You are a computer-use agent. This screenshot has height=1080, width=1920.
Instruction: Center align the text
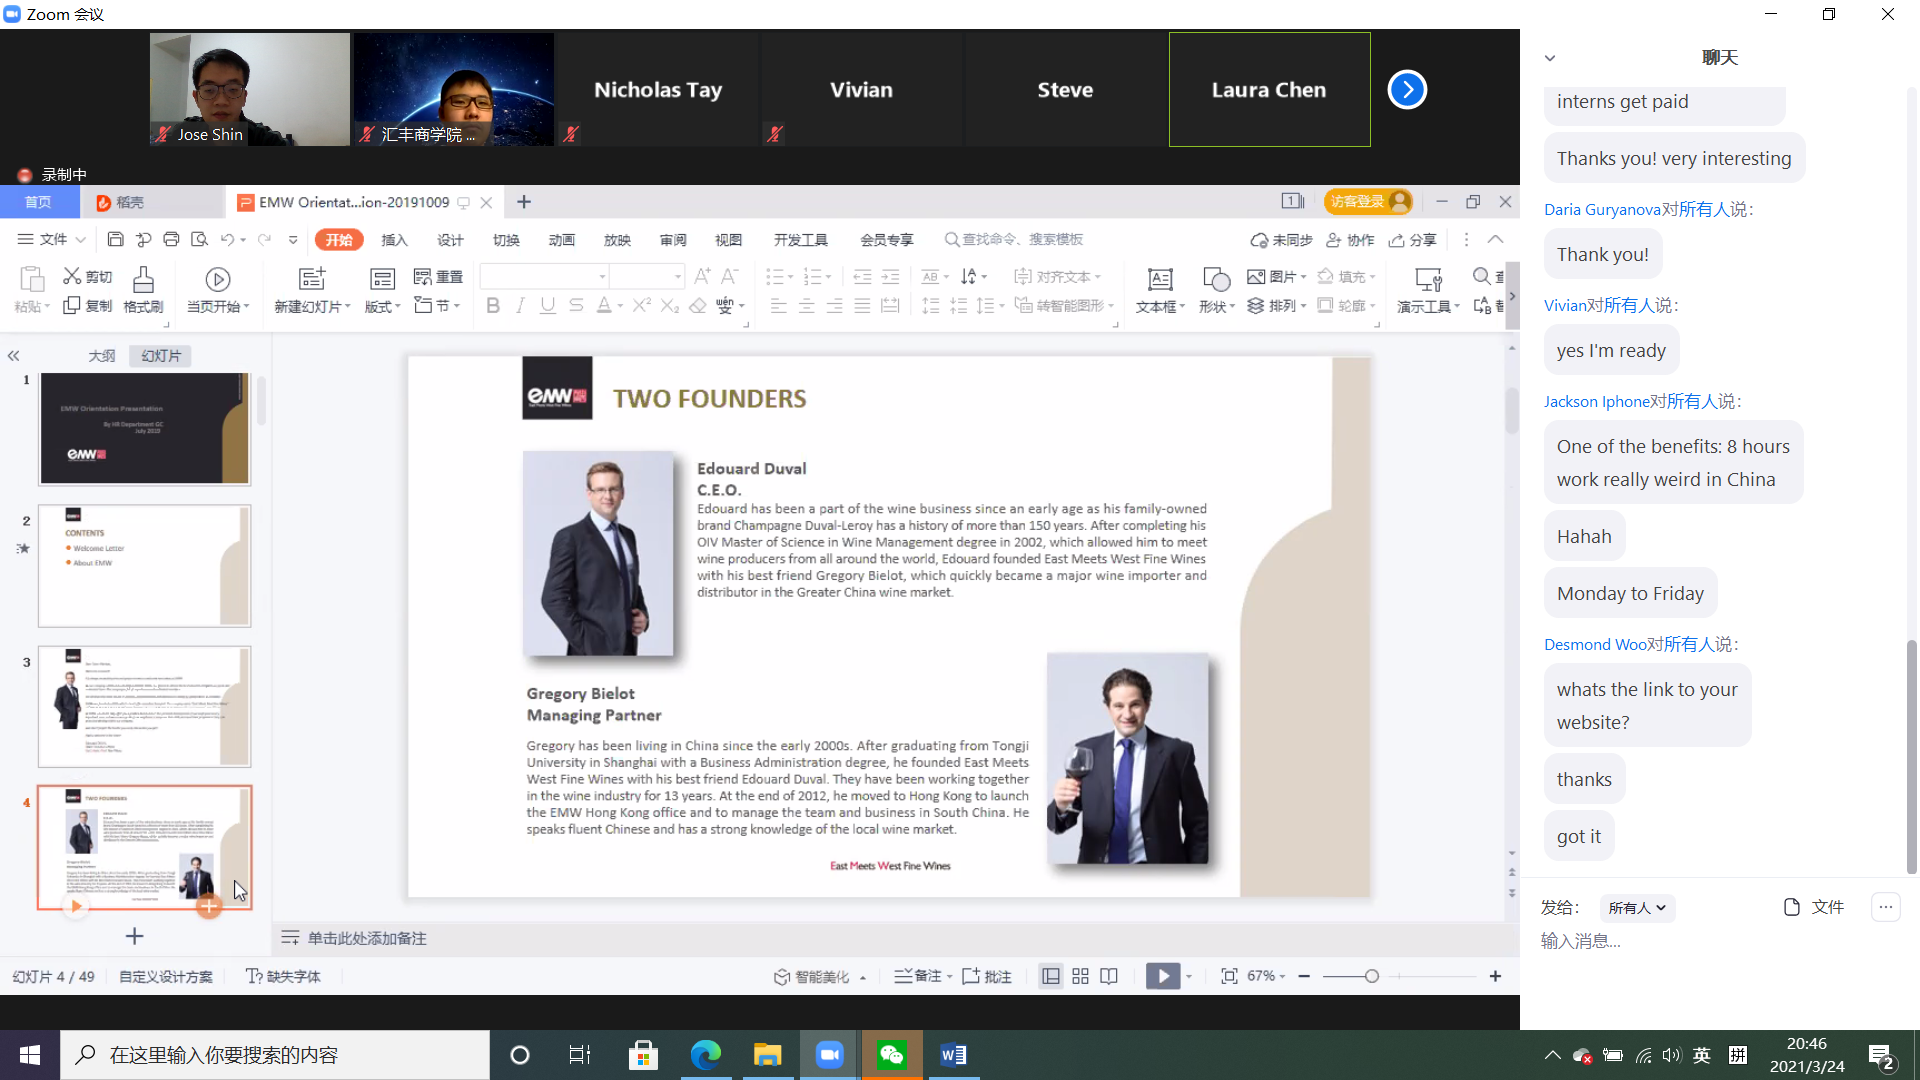[x=806, y=305]
